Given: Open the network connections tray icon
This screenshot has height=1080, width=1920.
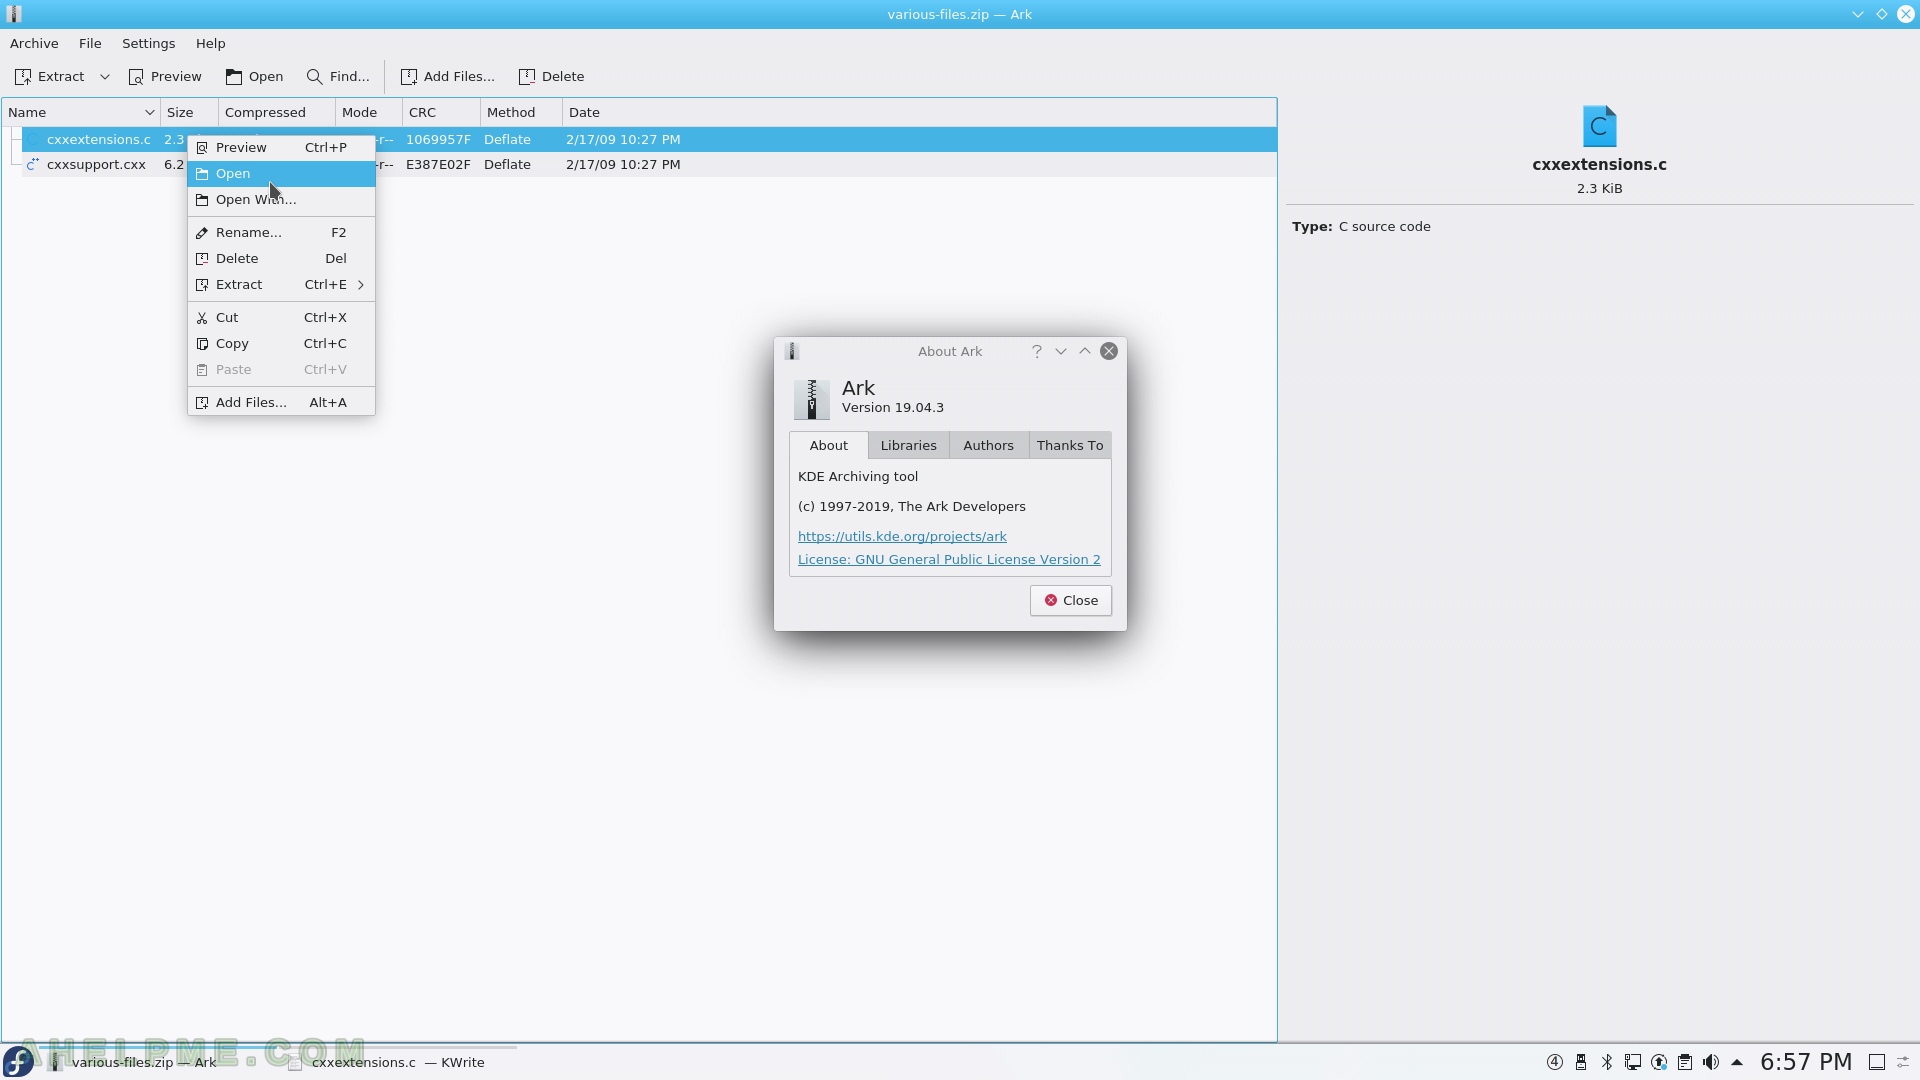Looking at the screenshot, I should pyautogui.click(x=1633, y=1063).
